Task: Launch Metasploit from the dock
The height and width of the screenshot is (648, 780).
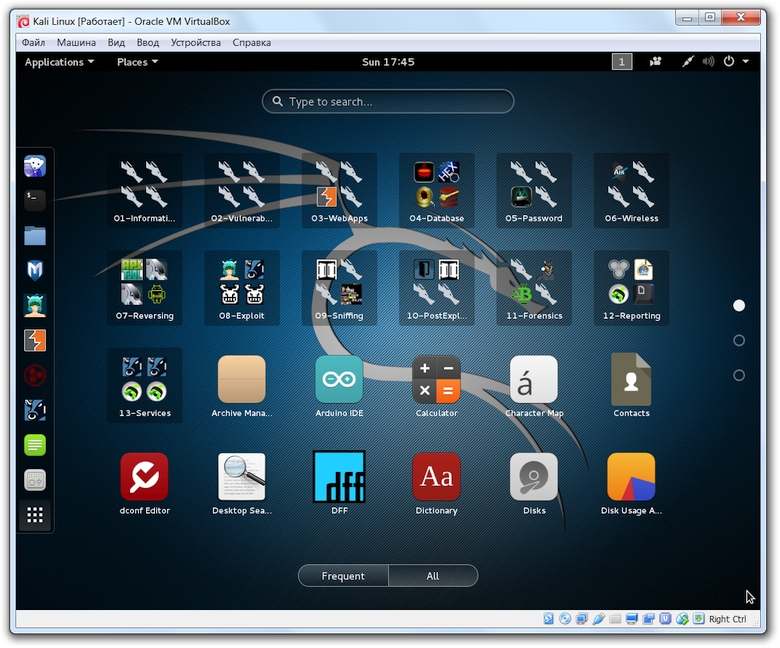Action: (x=35, y=271)
